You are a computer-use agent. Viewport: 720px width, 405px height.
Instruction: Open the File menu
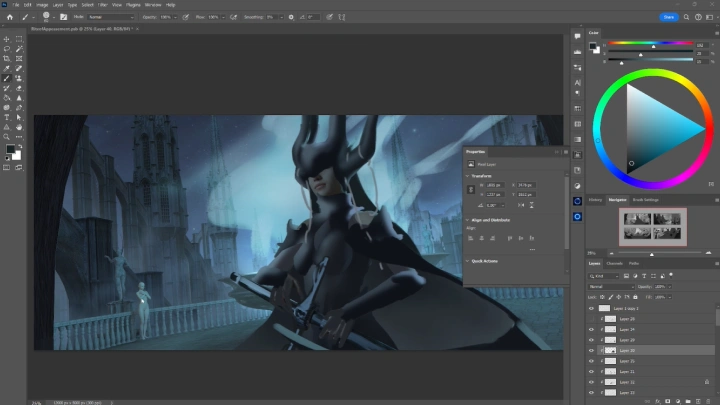pos(16,5)
